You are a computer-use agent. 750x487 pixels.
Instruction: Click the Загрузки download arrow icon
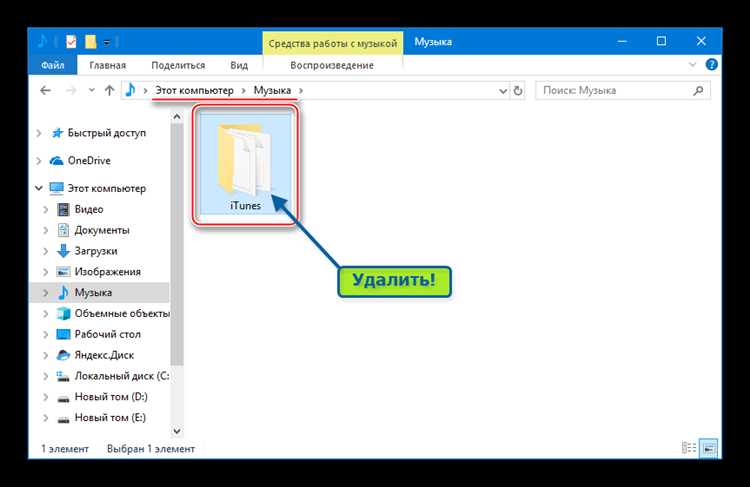(x=63, y=251)
